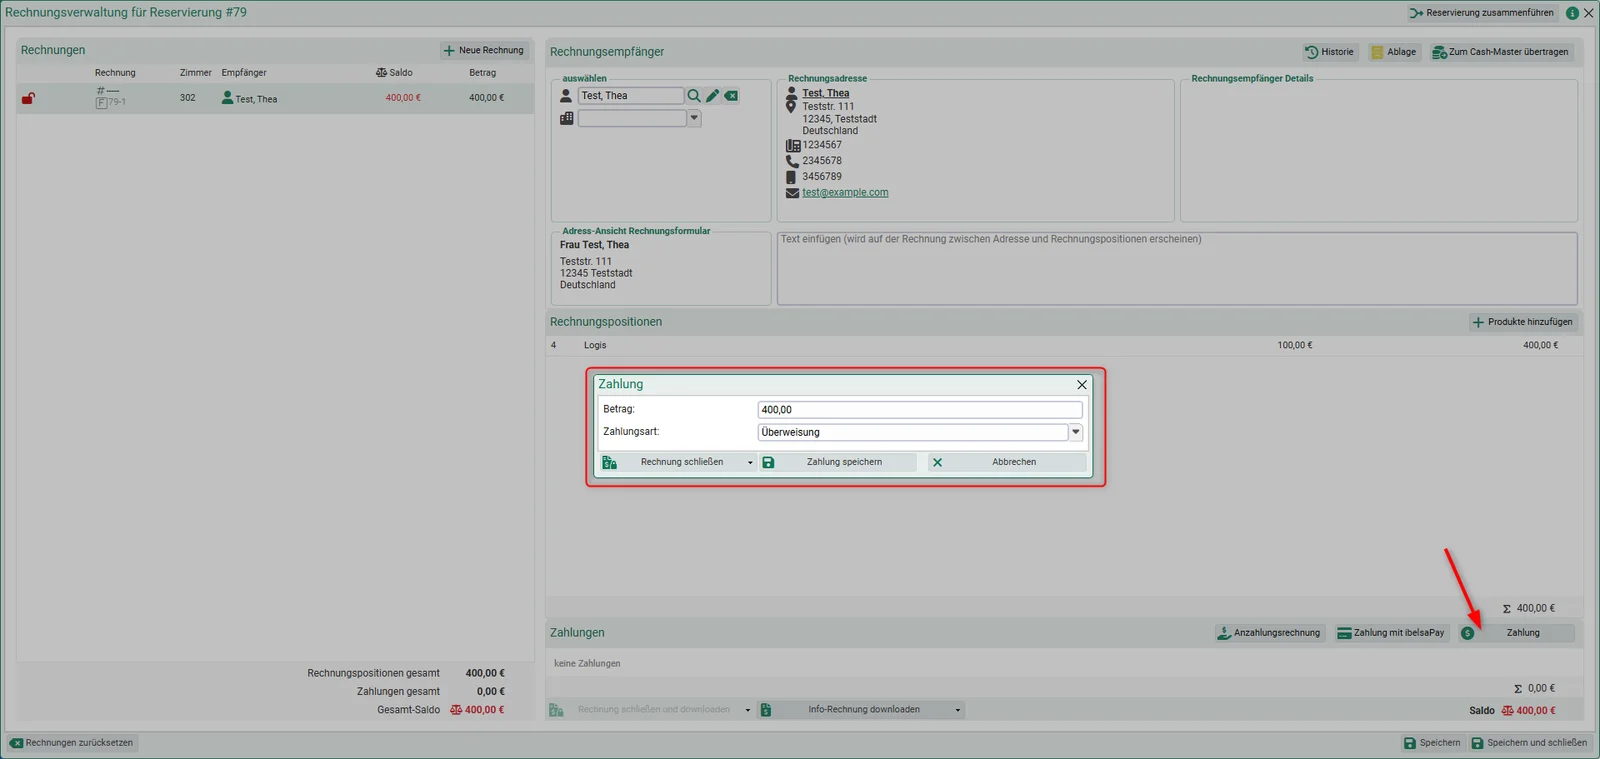
Task: Click Speichern und schließen
Action: click(x=1529, y=743)
